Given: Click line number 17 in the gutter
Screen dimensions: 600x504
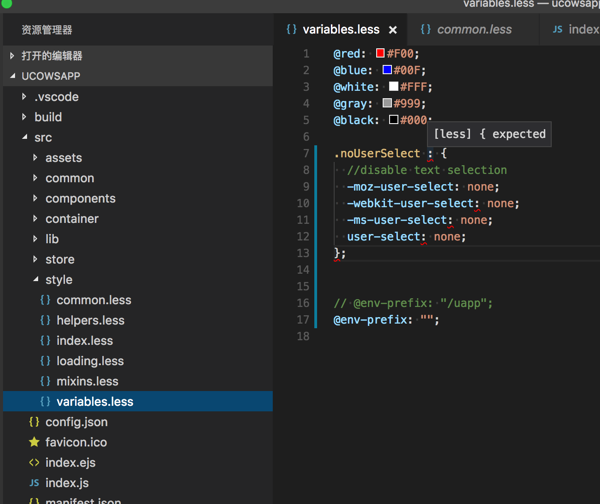Looking at the screenshot, I should tap(305, 320).
